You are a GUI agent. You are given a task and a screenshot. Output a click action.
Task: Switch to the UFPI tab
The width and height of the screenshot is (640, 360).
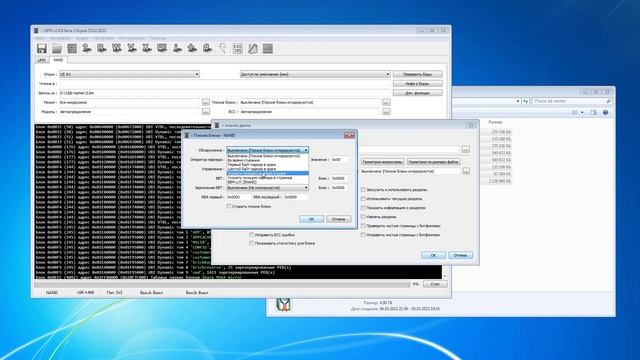(42, 60)
